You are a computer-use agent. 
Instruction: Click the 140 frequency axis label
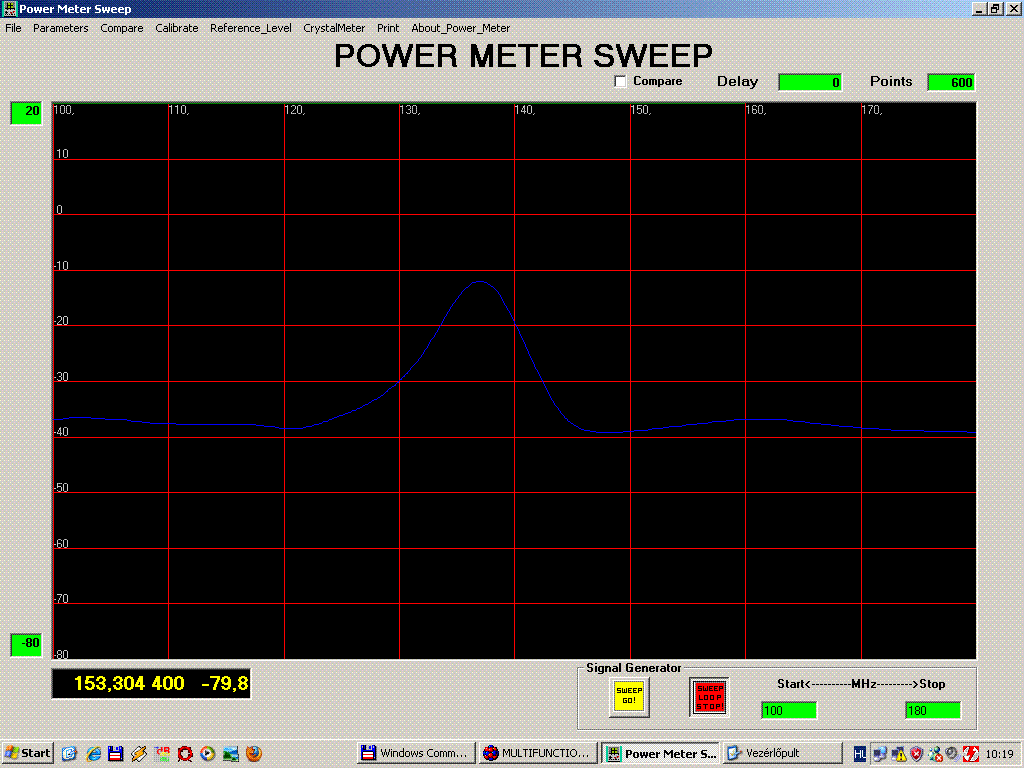click(x=524, y=110)
